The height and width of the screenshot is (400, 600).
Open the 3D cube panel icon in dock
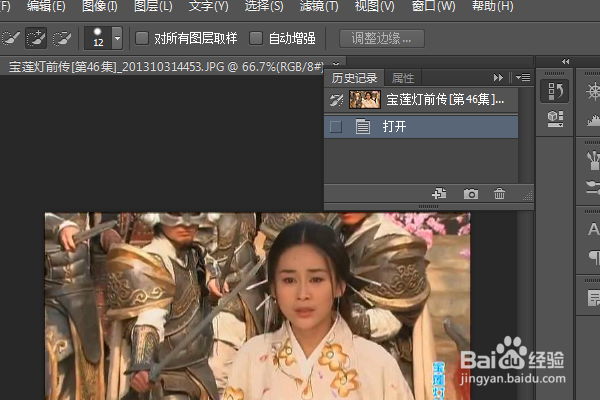[x=555, y=119]
